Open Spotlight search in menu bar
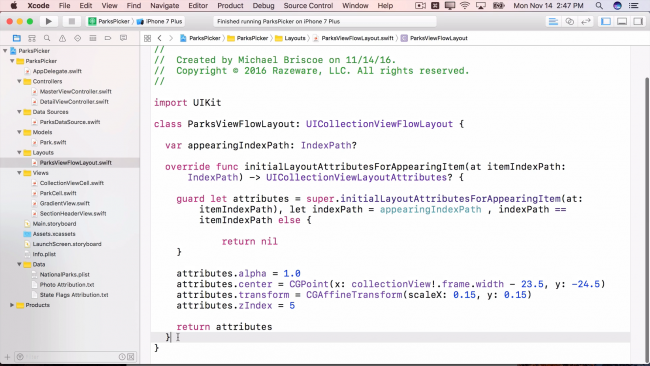The height and width of the screenshot is (366, 650). click(x=599, y=5)
